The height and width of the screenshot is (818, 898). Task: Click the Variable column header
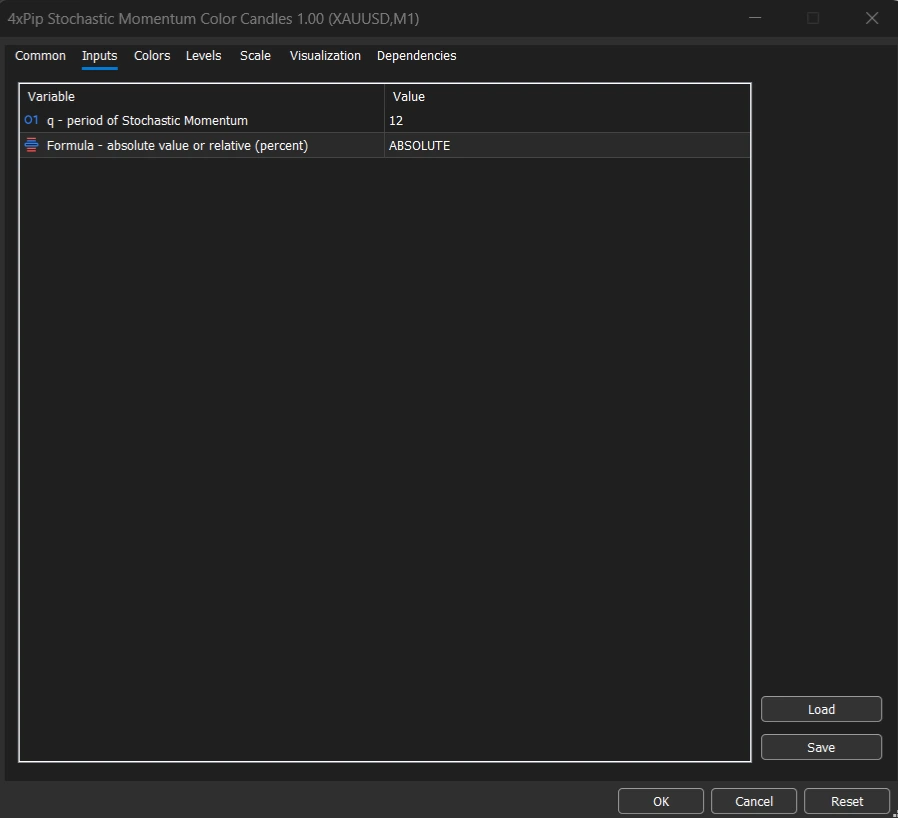pos(202,97)
